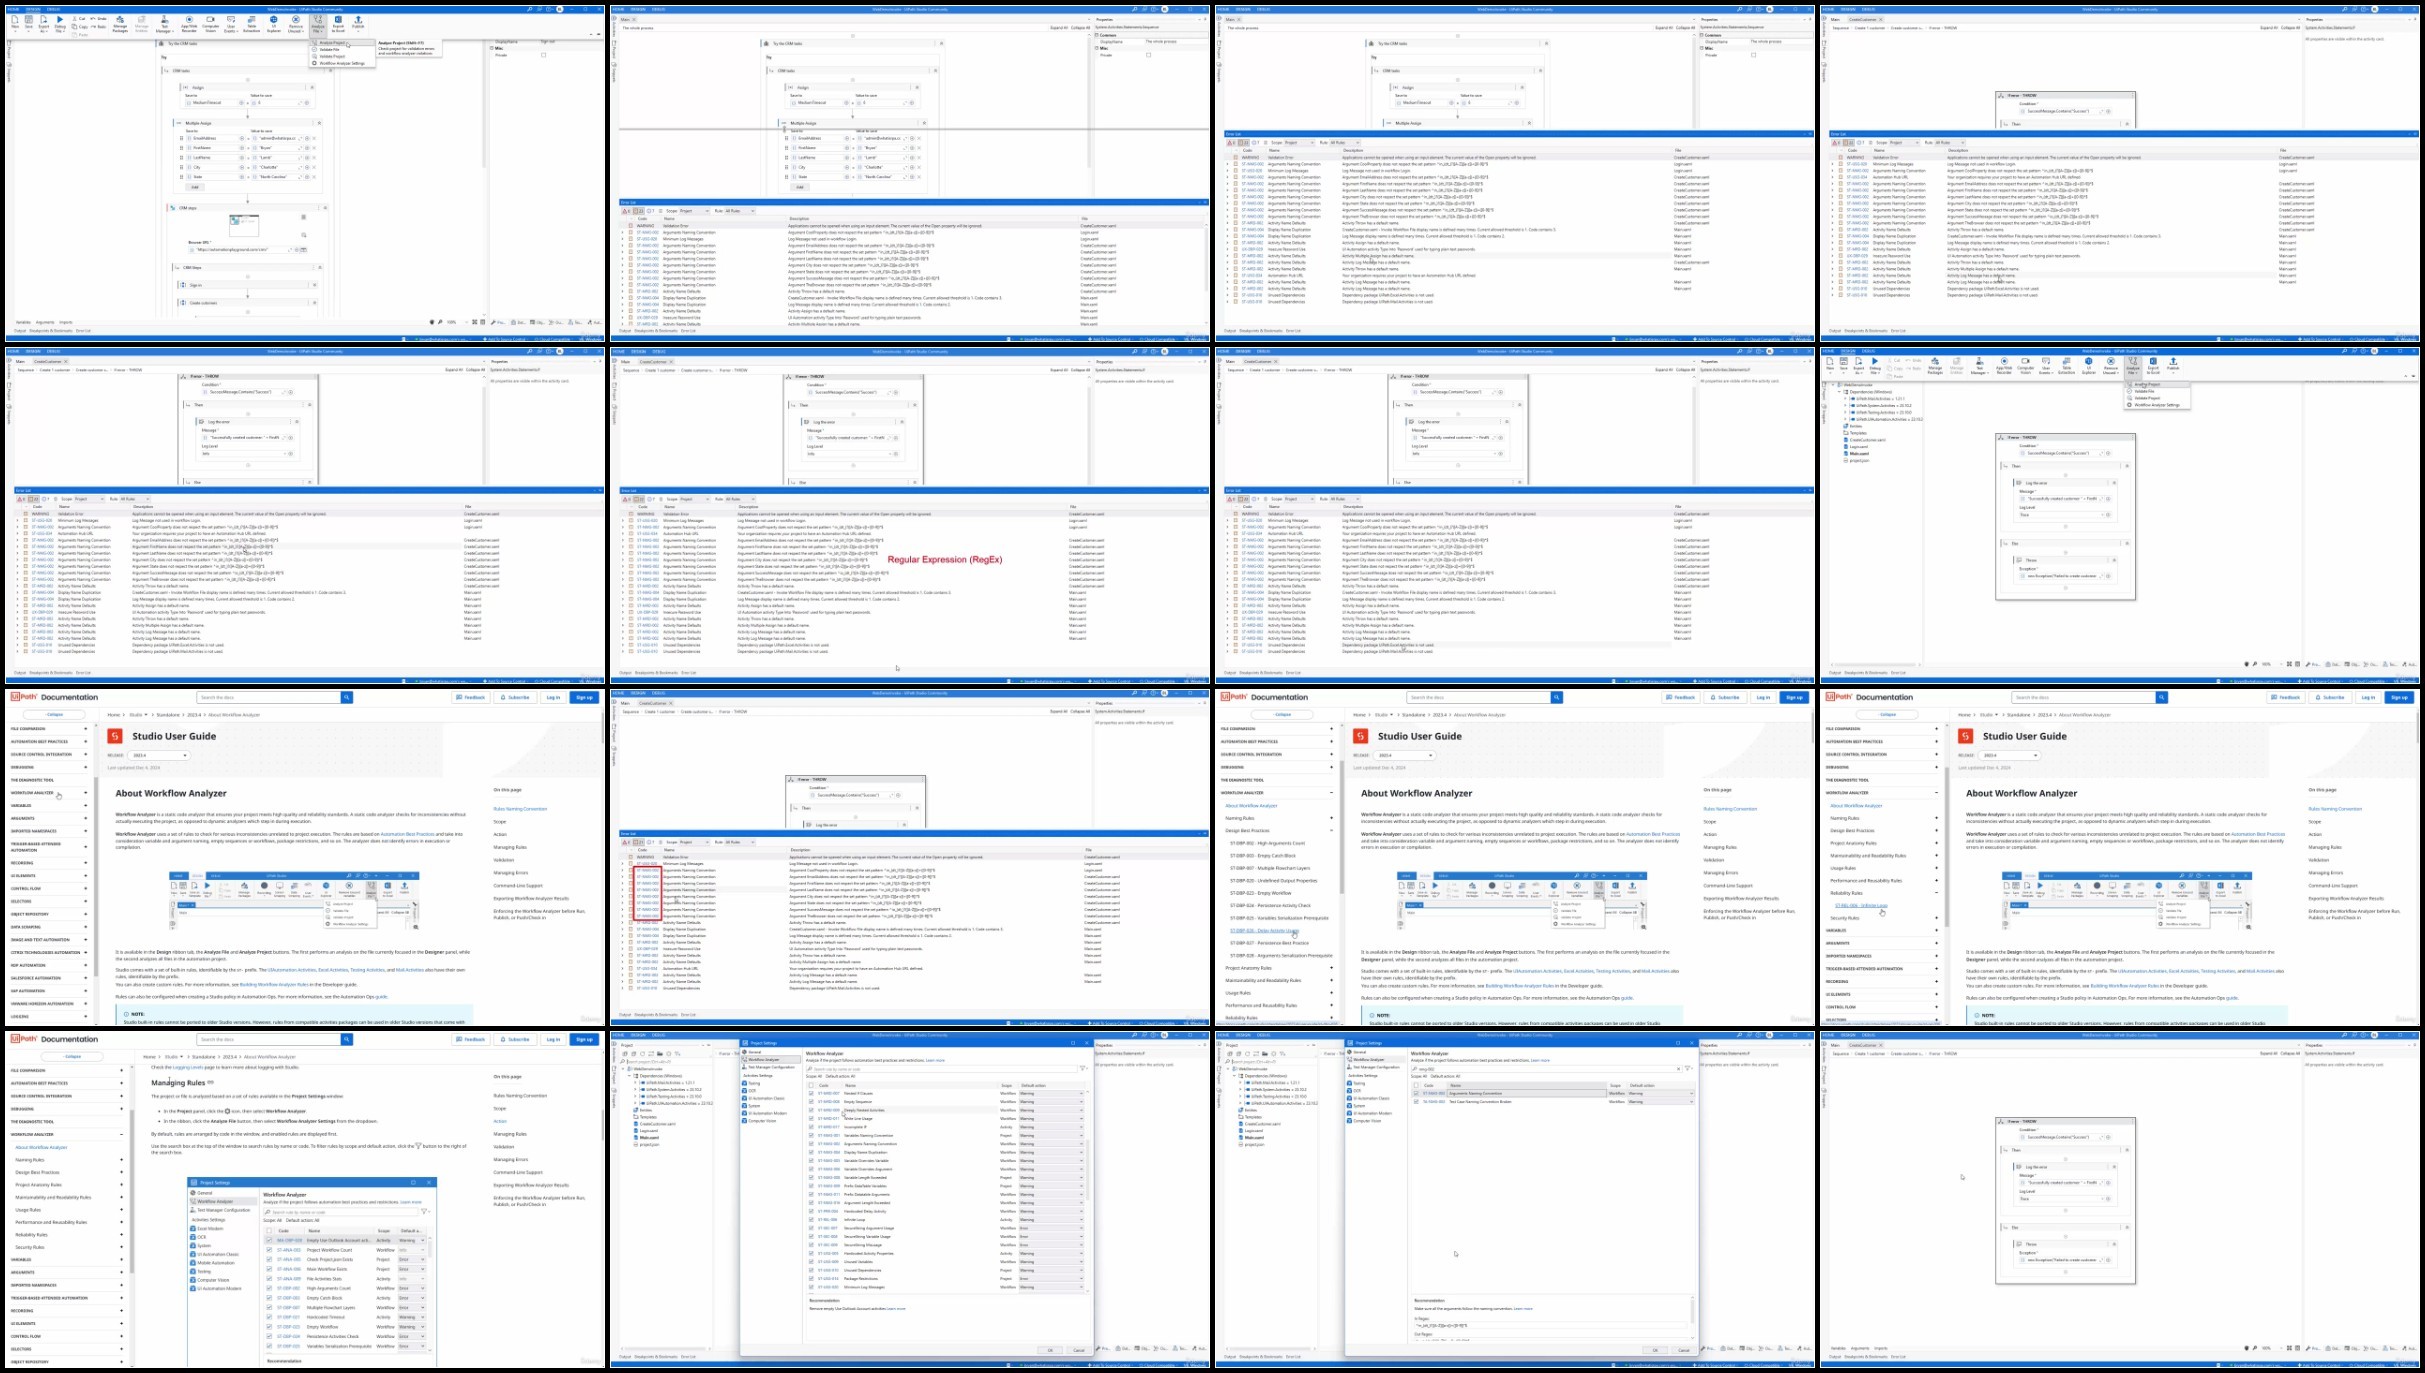Open ST-DBP-023 Empty Workflow in the docs sidebar
This screenshot has width=2425, height=1373.
[x=1260, y=893]
